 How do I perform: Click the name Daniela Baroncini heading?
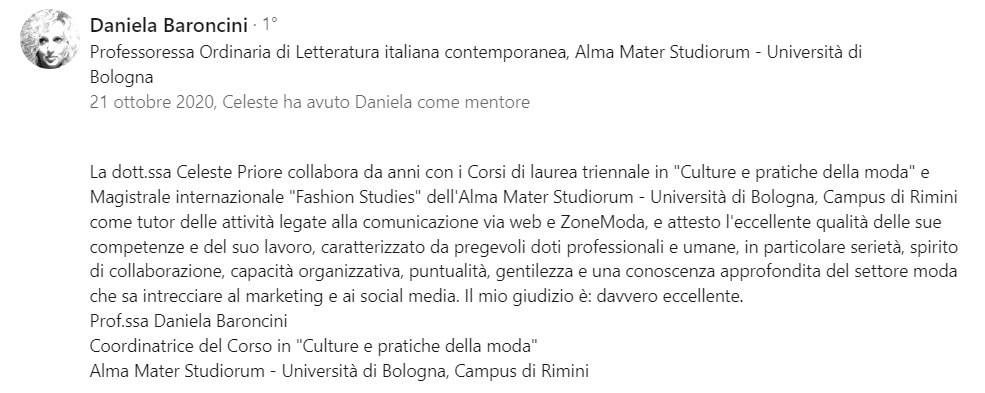169,25
